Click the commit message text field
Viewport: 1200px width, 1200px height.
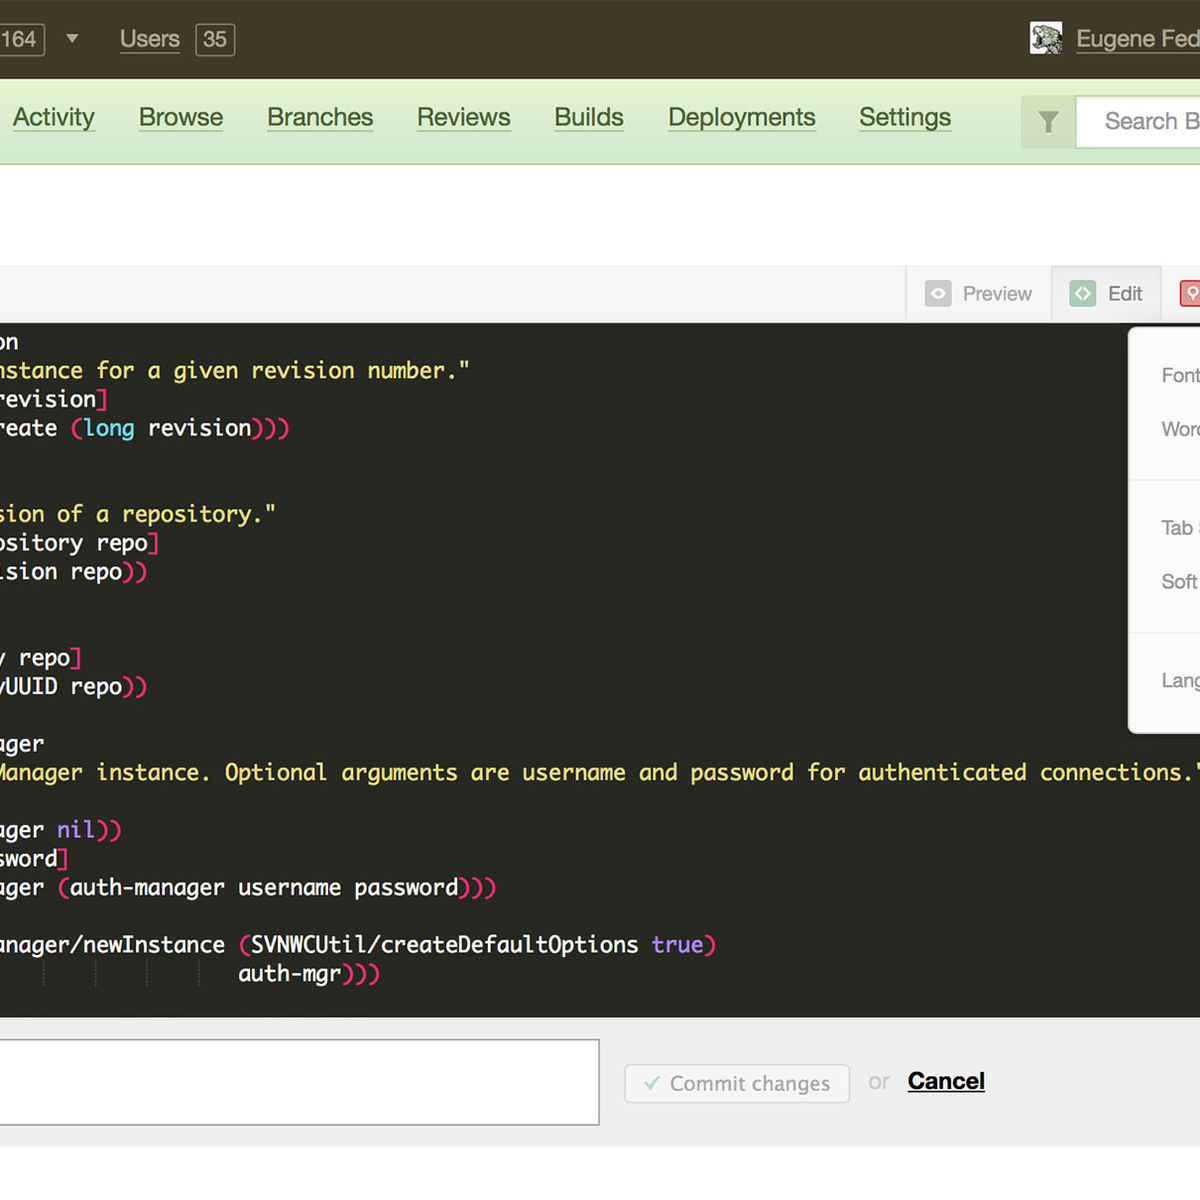coord(298,1082)
